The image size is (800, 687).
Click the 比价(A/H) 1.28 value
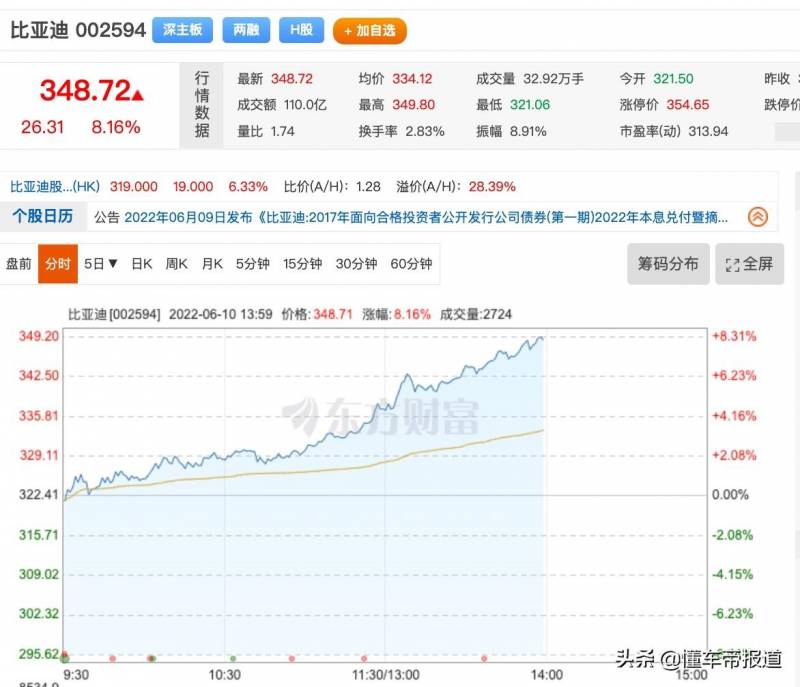[x=368, y=187]
